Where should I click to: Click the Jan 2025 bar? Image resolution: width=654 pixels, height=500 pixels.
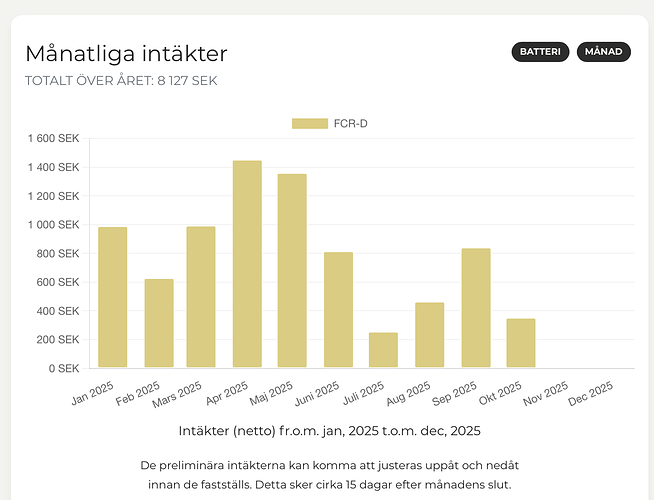pyautogui.click(x=113, y=298)
